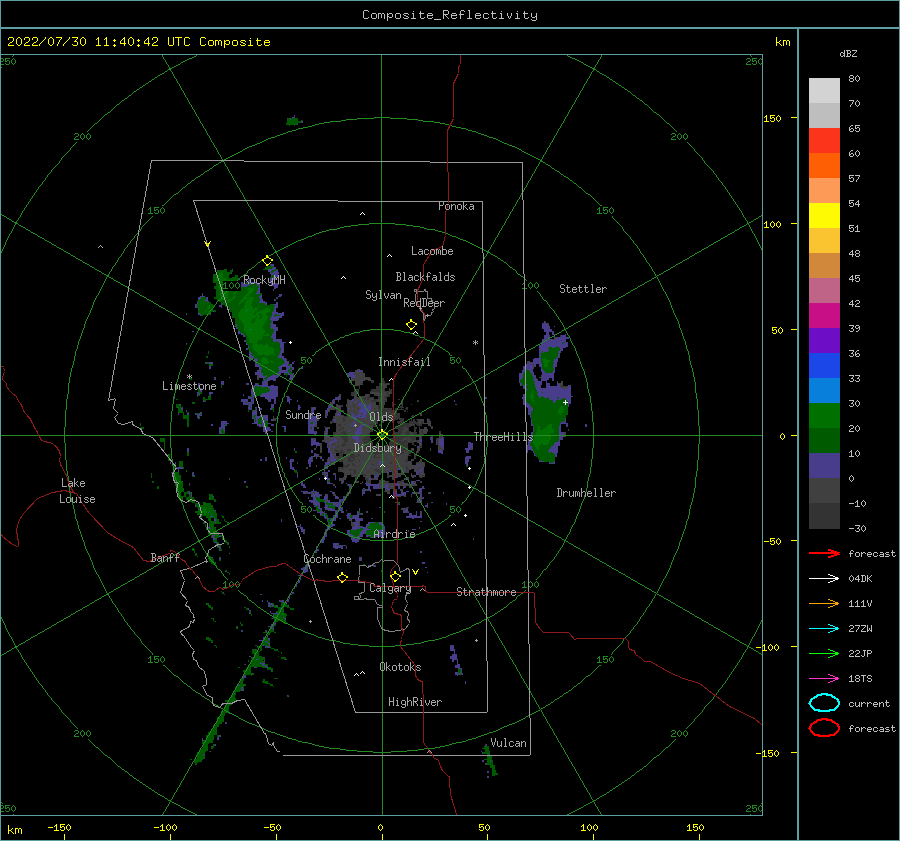900x841 pixels.
Task: Select the blue 33-36 dBZ swatch
Action: pyautogui.click(x=824, y=366)
